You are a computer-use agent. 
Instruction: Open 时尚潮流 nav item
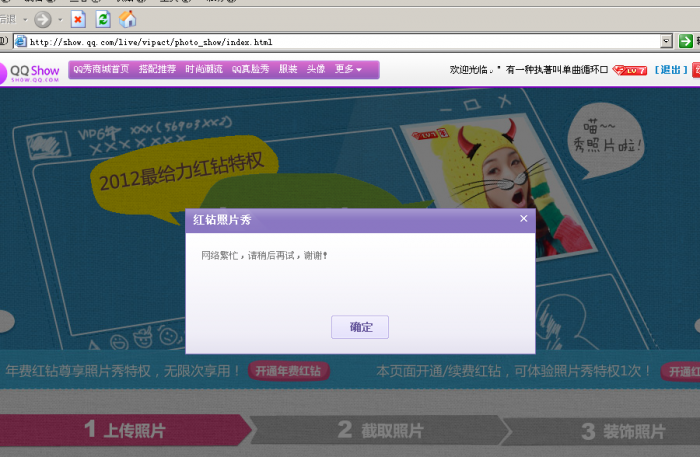coord(204,69)
